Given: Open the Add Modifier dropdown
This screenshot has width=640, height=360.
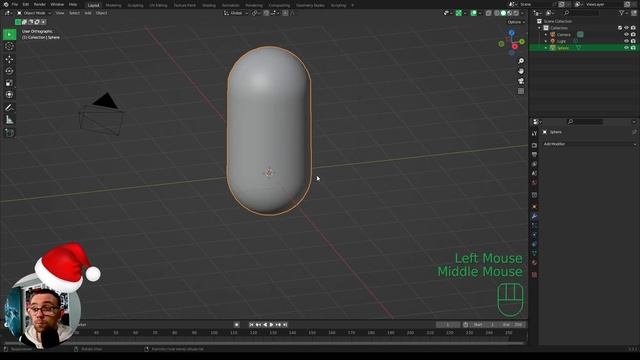Looking at the screenshot, I should coord(589,144).
